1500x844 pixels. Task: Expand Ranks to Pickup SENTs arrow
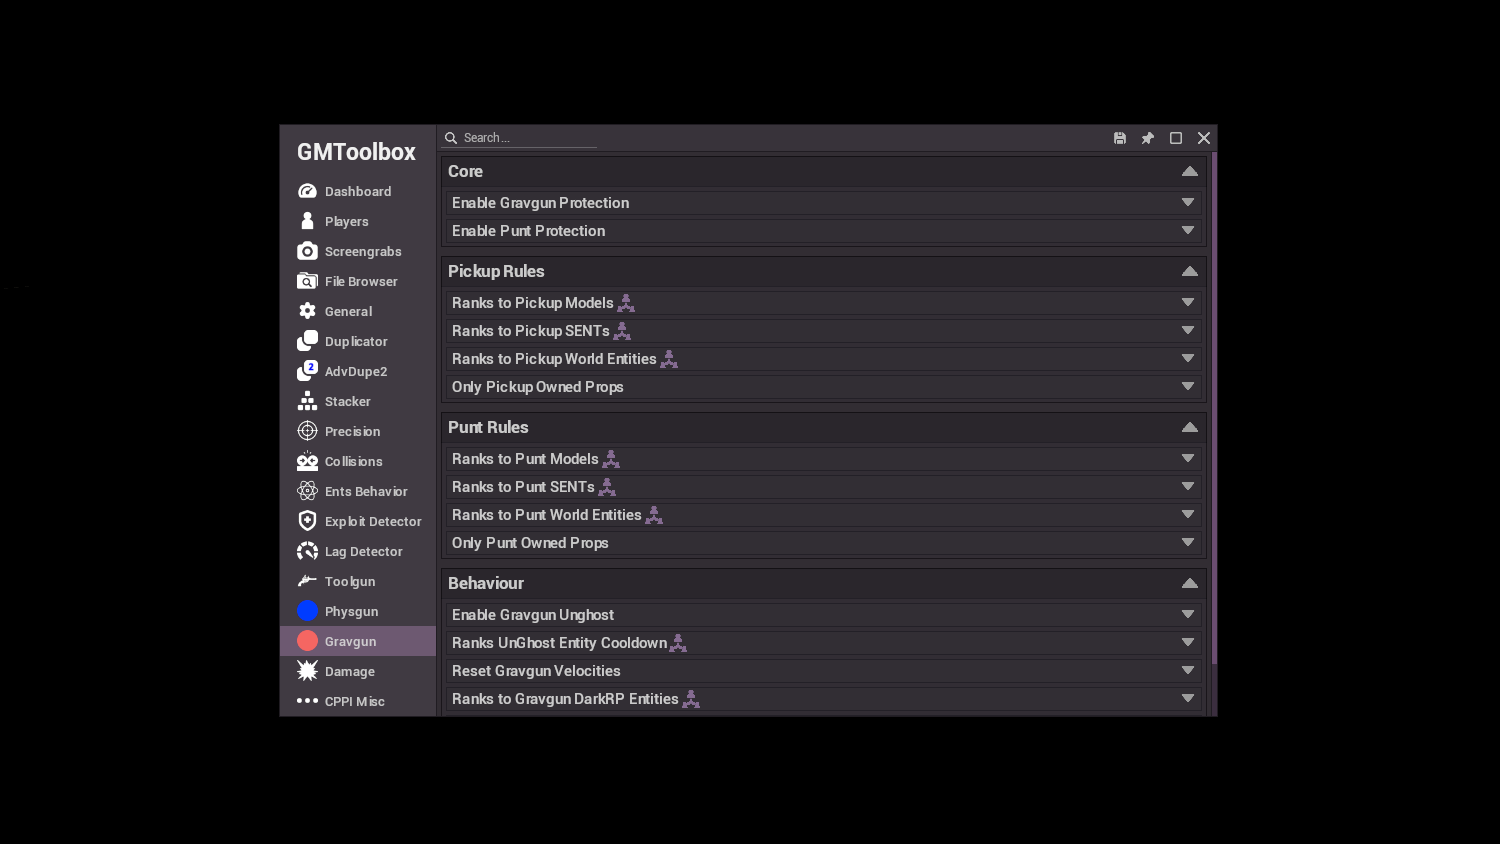coord(1188,330)
